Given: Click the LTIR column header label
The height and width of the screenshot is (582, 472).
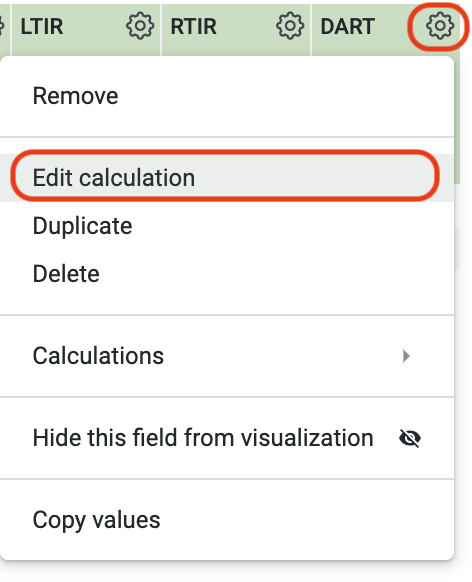Looking at the screenshot, I should 42,26.
